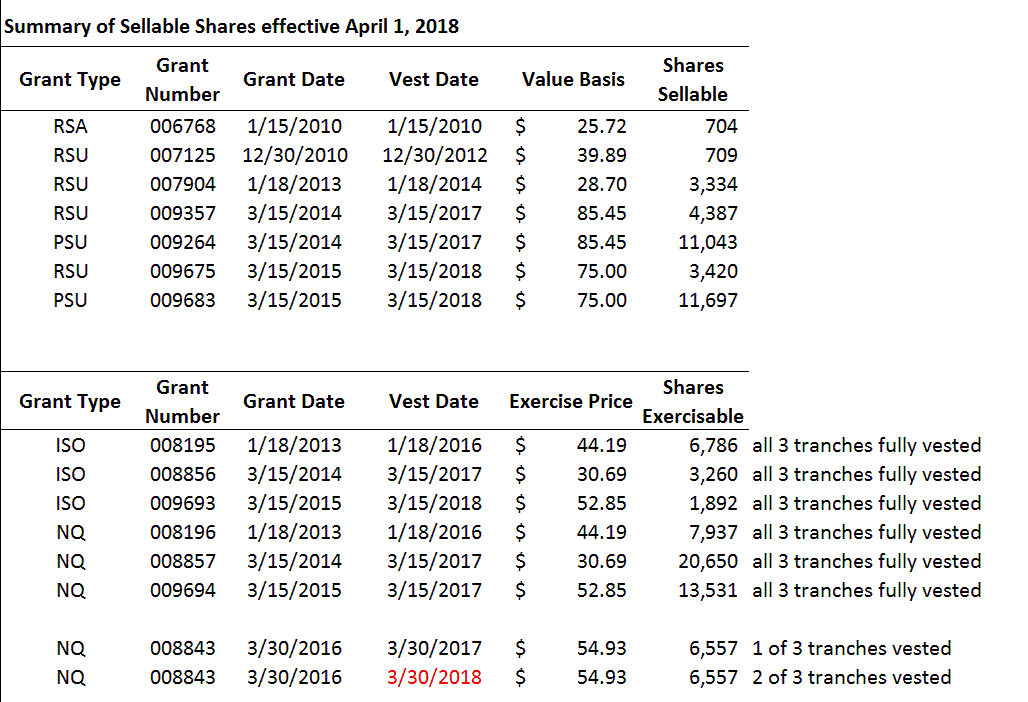Select grant number 008195 cell
This screenshot has width=1028, height=702.
tap(182, 445)
